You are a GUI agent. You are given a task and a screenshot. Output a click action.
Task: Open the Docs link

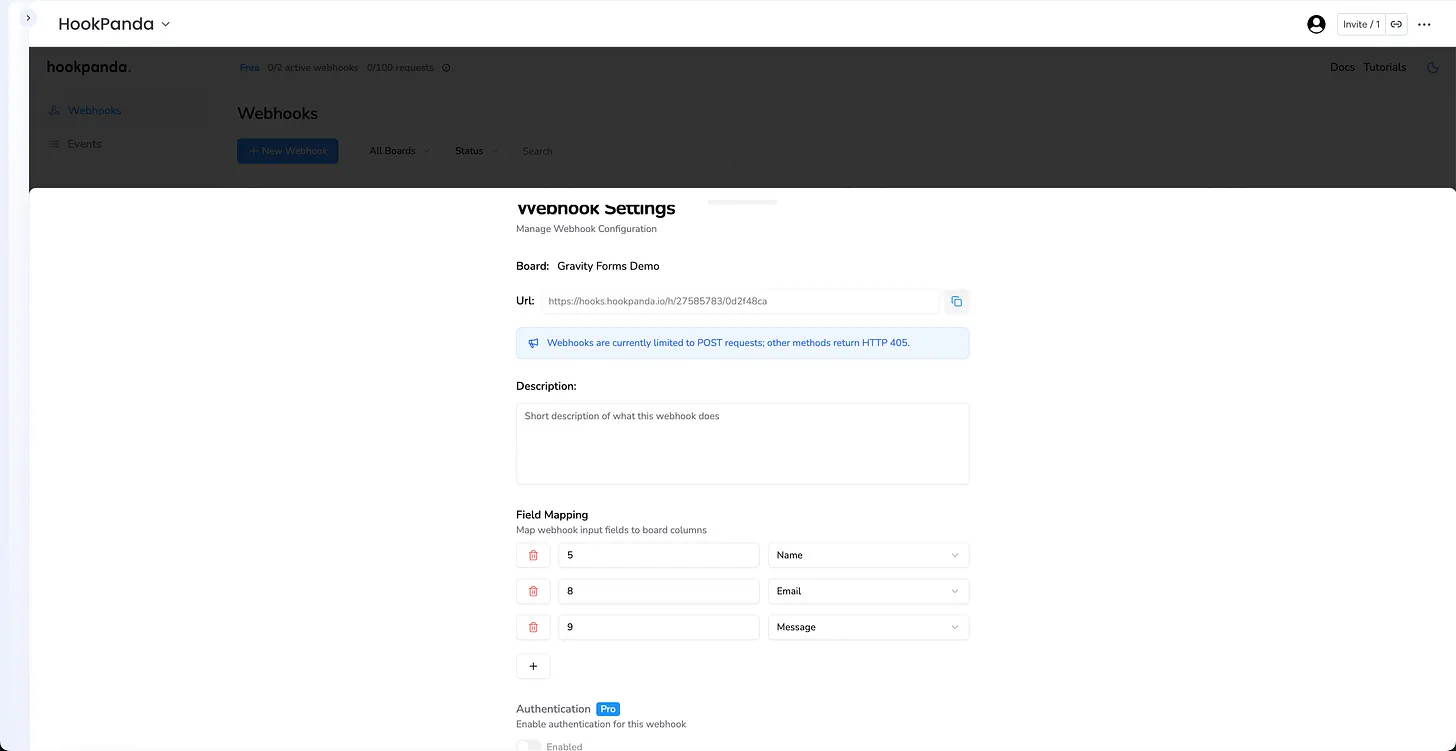pos(1342,68)
